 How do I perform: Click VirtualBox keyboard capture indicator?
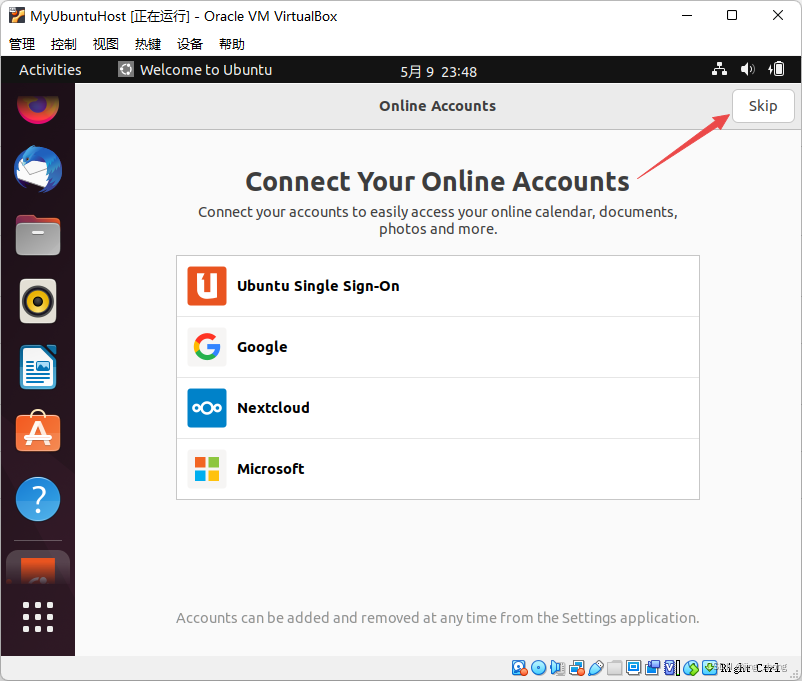(x=710, y=668)
